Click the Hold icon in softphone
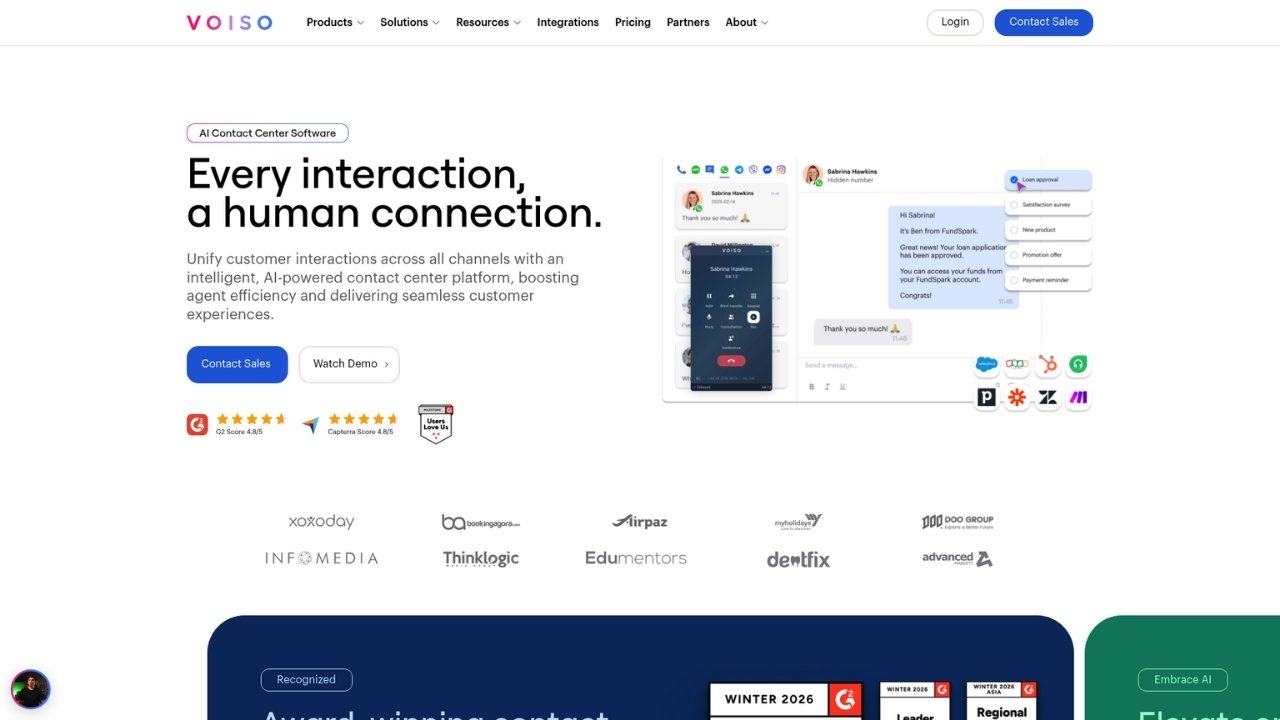The image size is (1280, 720). pyautogui.click(x=709, y=296)
